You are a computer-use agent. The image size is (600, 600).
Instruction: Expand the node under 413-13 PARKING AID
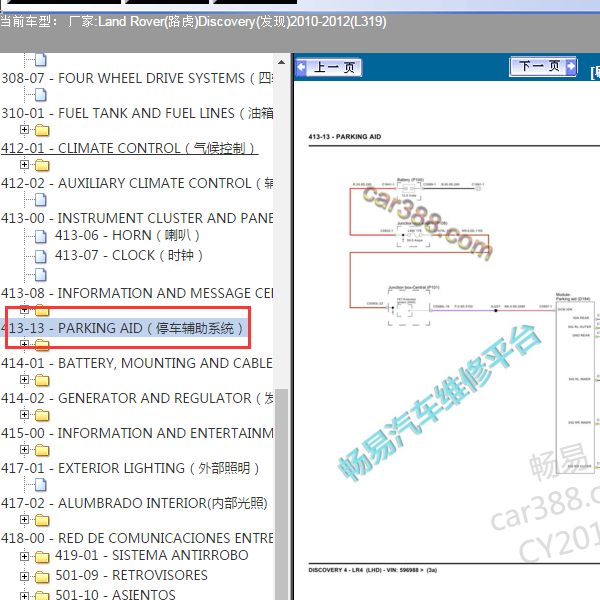click(24, 344)
